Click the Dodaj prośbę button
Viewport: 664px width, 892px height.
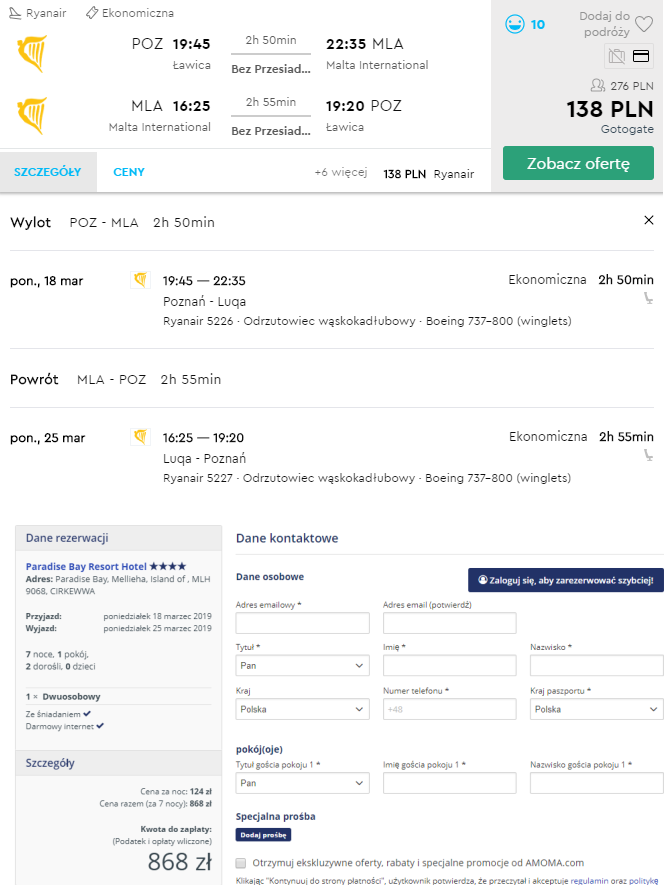click(x=263, y=835)
